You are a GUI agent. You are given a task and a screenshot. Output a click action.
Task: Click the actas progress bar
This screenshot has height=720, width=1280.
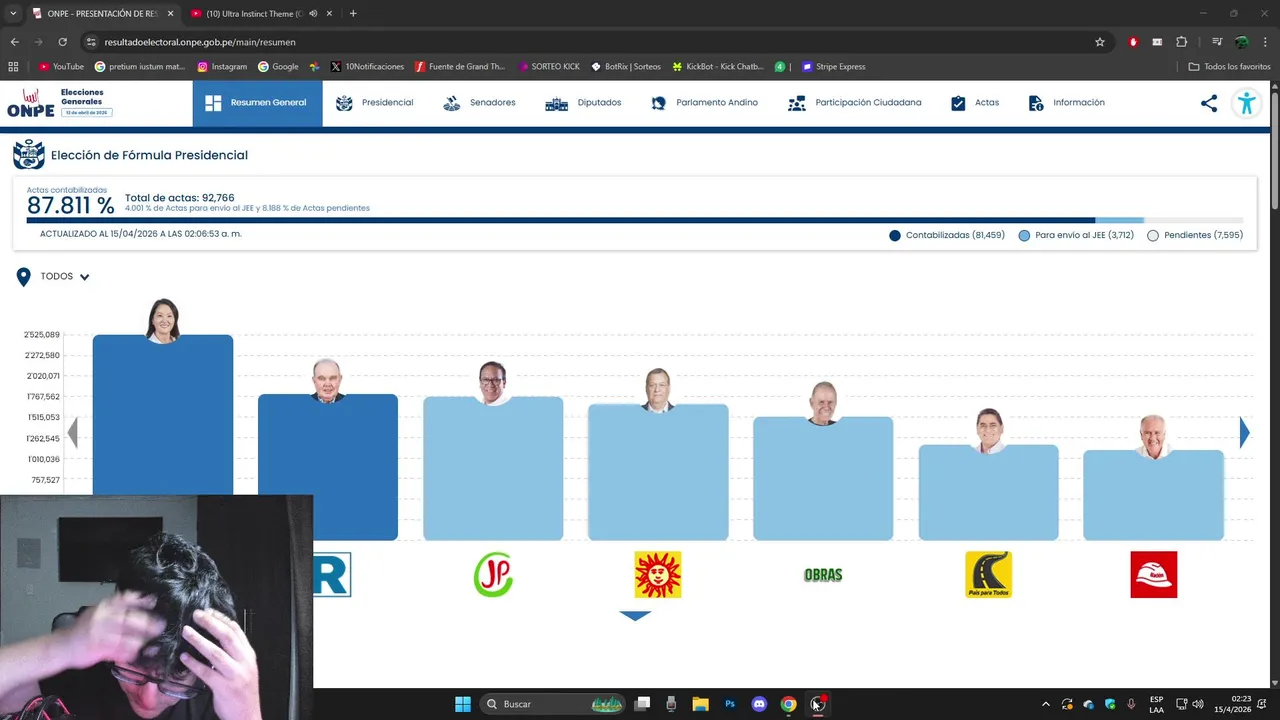click(635, 220)
